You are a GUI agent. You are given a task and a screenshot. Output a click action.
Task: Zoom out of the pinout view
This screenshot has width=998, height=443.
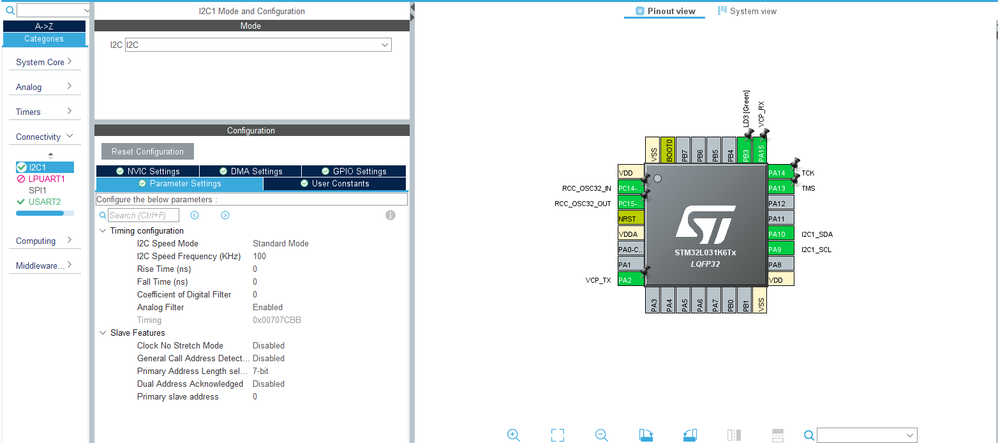pos(601,435)
